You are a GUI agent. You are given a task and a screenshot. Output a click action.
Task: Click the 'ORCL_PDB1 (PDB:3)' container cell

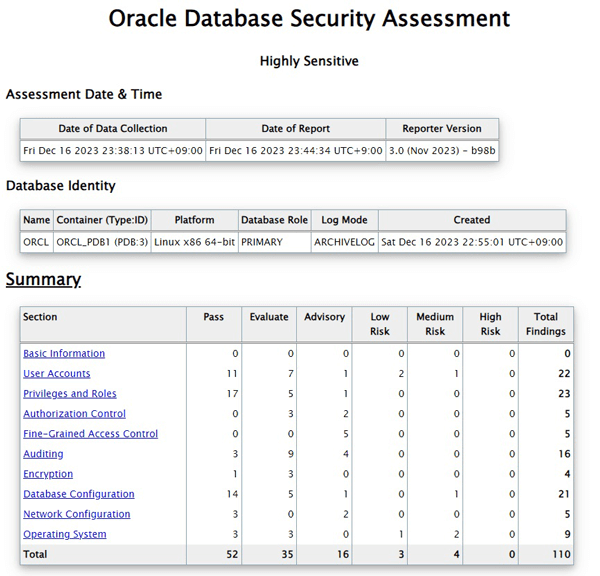tap(102, 242)
